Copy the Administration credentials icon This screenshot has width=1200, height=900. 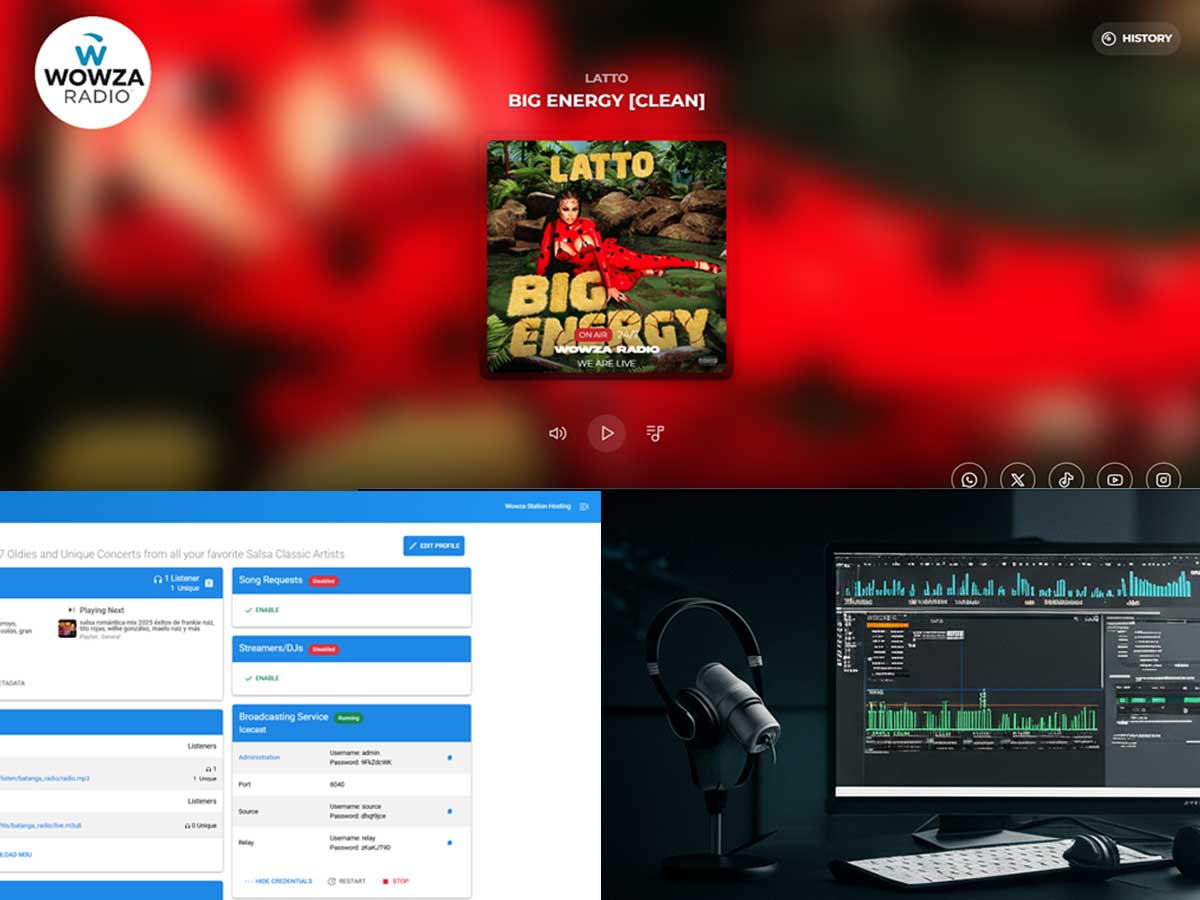click(449, 758)
